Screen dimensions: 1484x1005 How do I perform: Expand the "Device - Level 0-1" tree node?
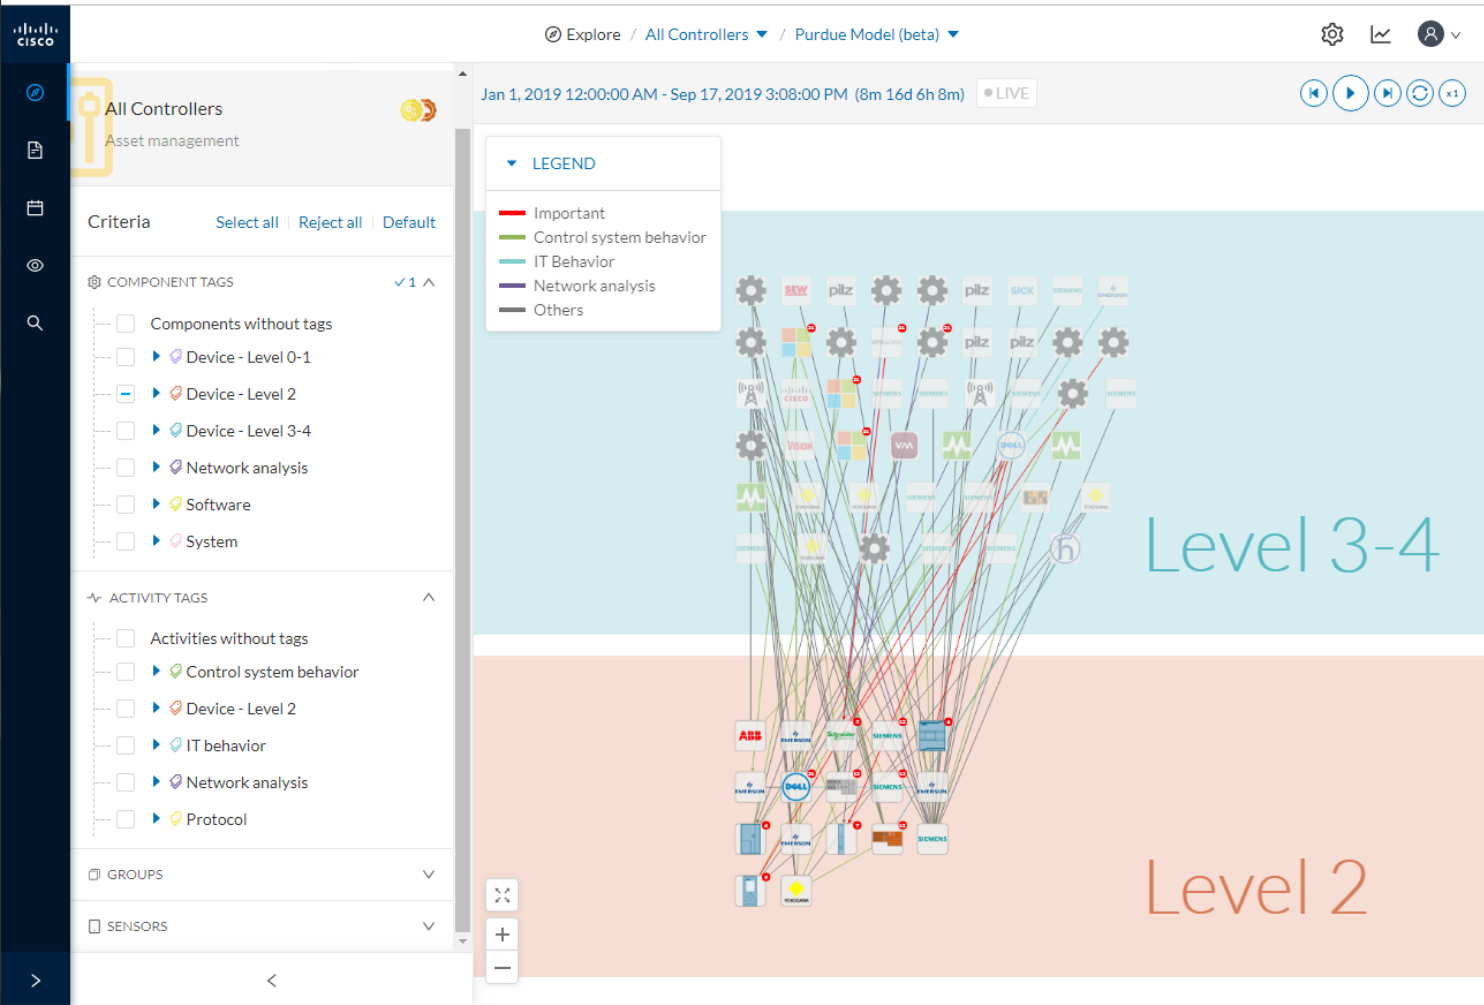click(156, 356)
